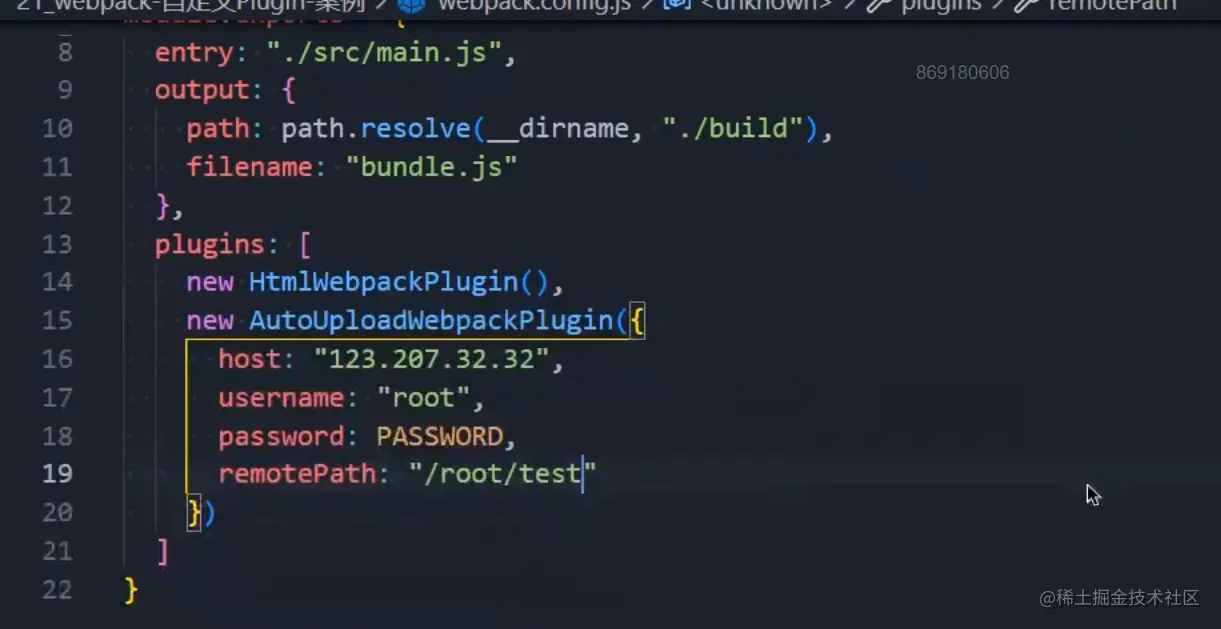
Task: Click line number 21 in the gutter
Action: 57,551
